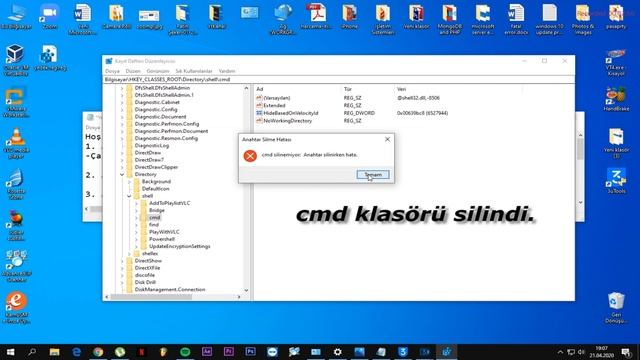Expand the cmd key
Viewport: 640px width, 360px height.
tap(136, 218)
